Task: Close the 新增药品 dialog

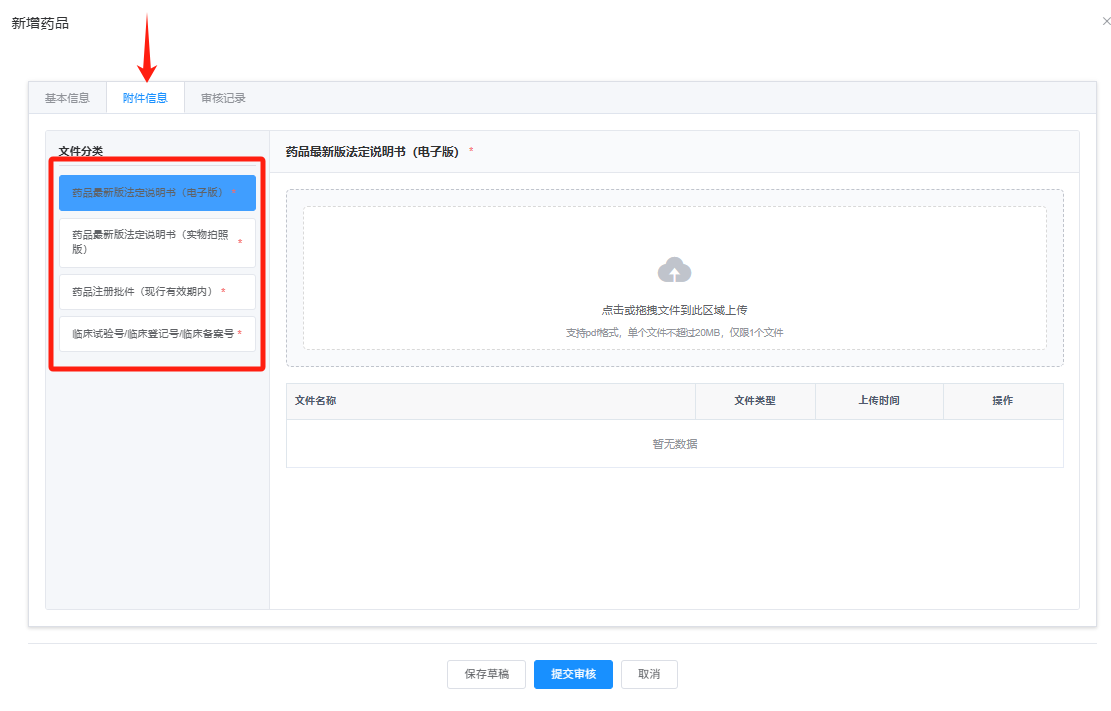Action: pyautogui.click(x=1106, y=21)
